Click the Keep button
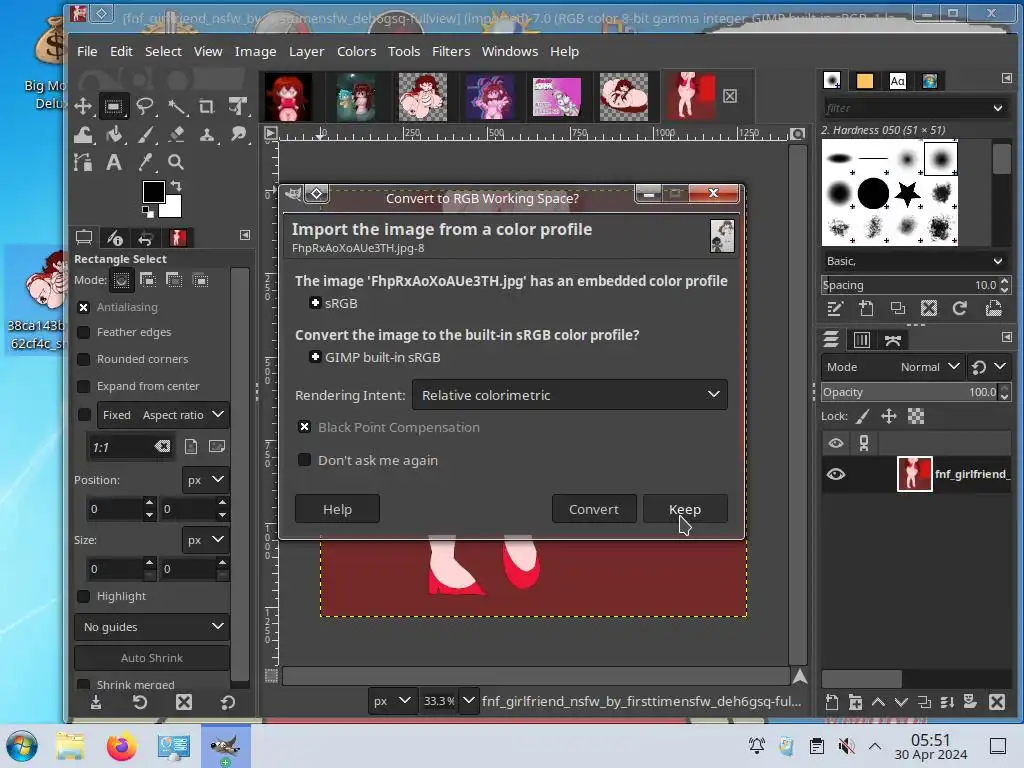The height and width of the screenshot is (768, 1024). pos(685,509)
